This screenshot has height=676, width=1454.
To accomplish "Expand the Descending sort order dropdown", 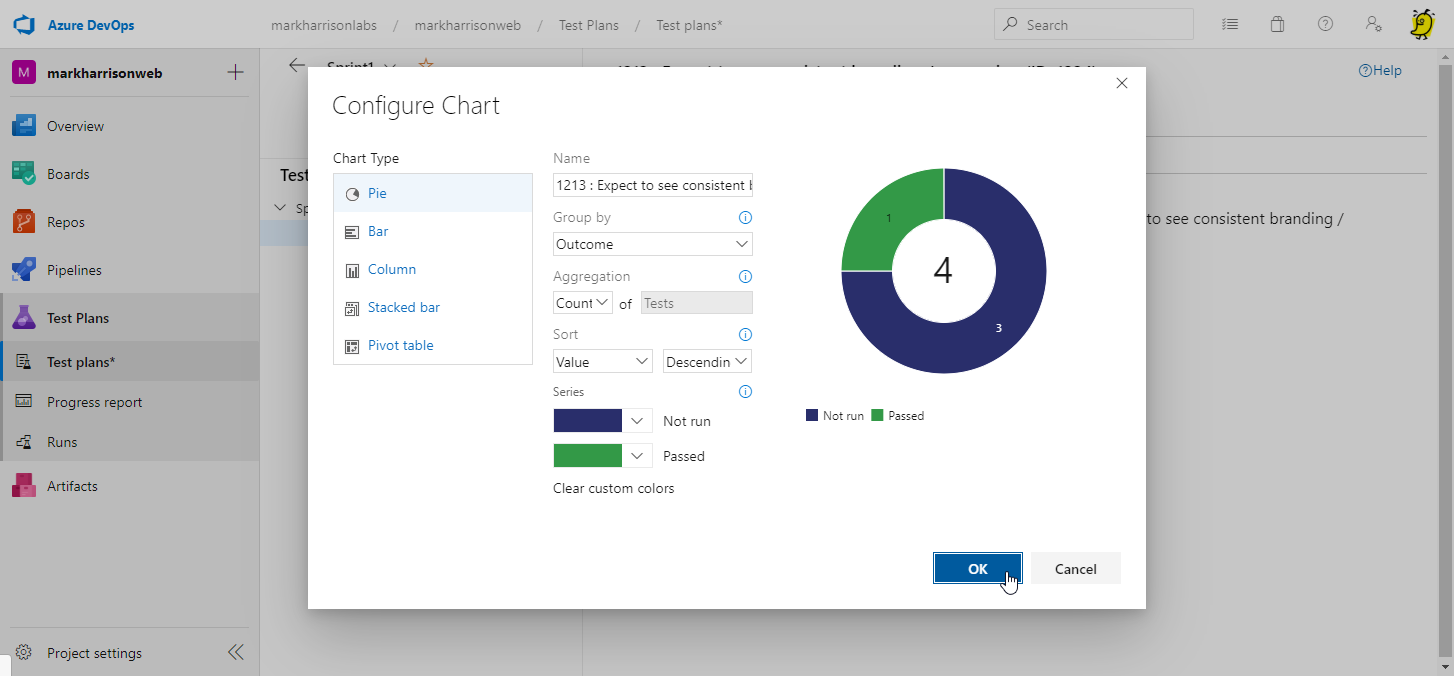I will point(707,362).
